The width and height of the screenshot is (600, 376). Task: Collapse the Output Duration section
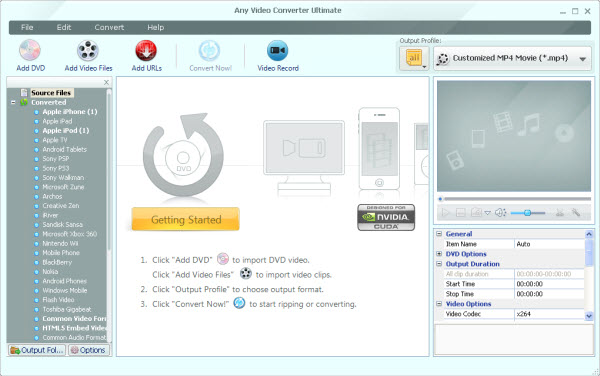[x=439, y=264]
